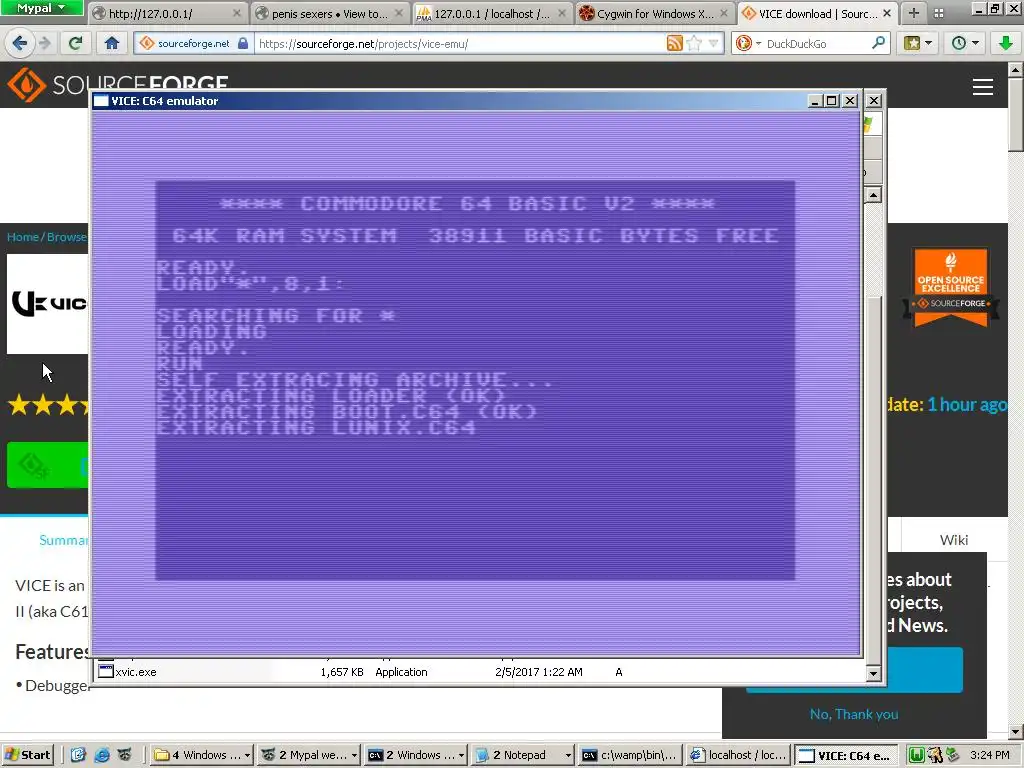Image resolution: width=1024 pixels, height=768 pixels.
Task: Click the safely remove hardware tray icon
Action: click(x=952, y=754)
